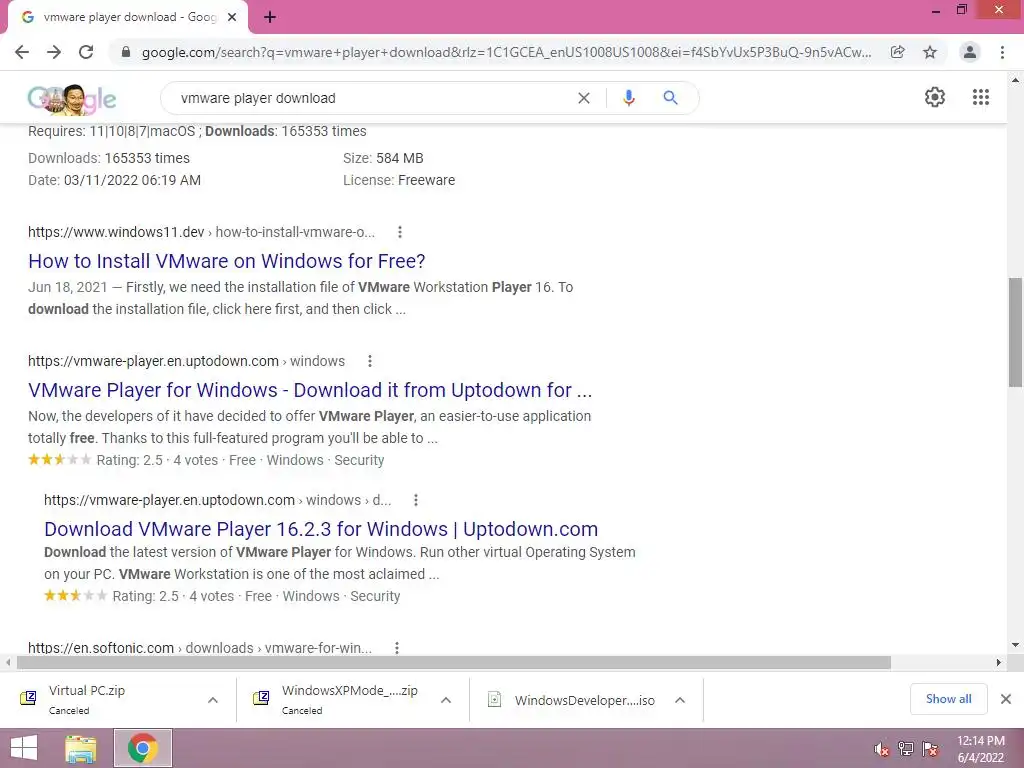The image size is (1024, 768).
Task: Click the horizontal scrollbar thumb
Action: point(454,663)
